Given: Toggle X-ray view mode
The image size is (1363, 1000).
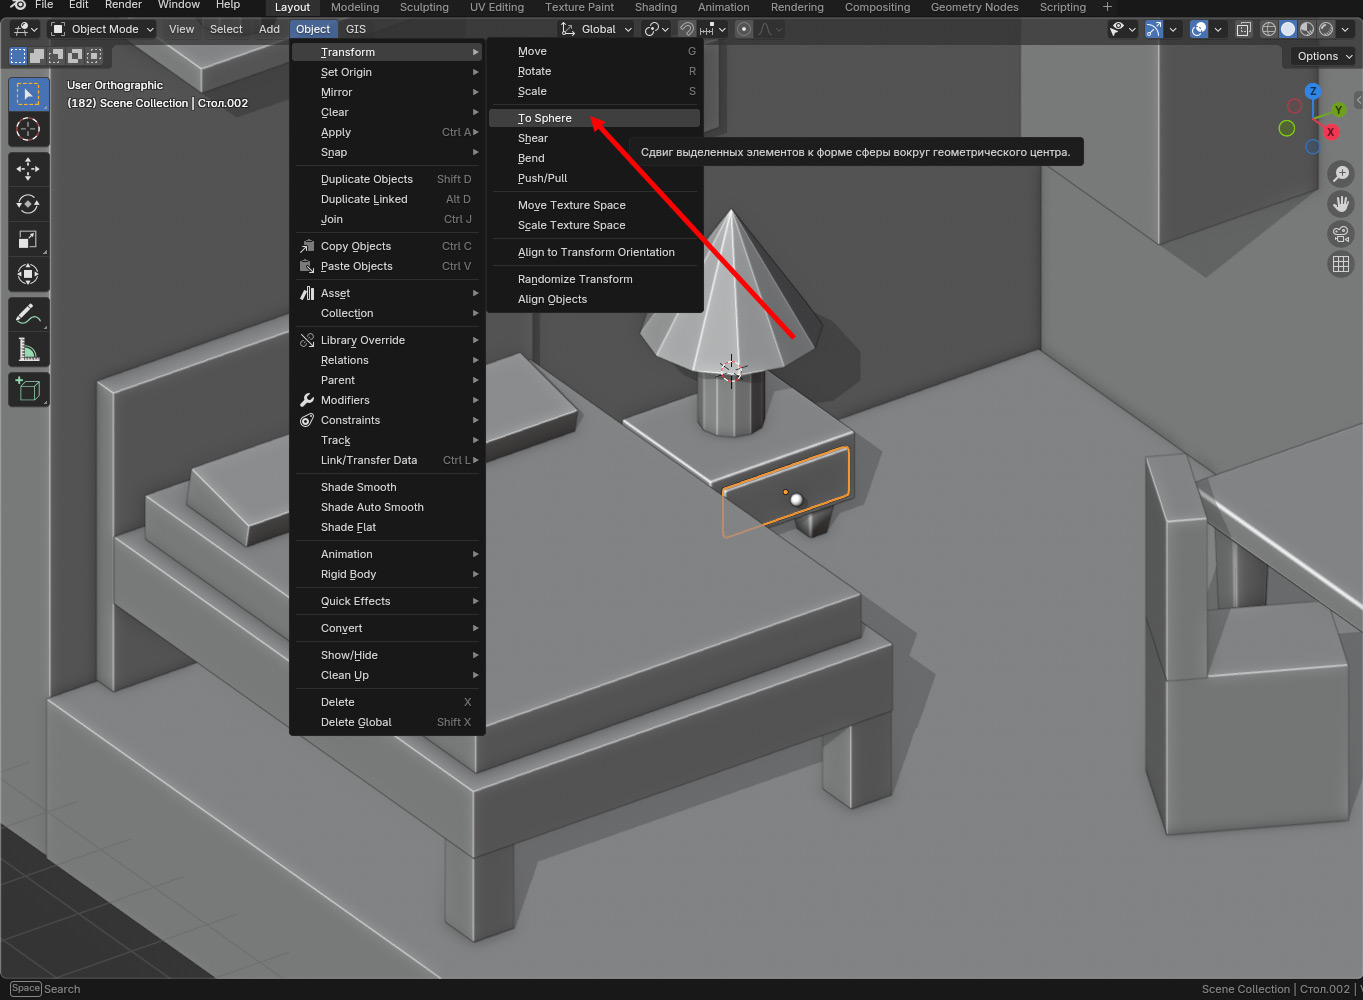Looking at the screenshot, I should (x=1243, y=29).
